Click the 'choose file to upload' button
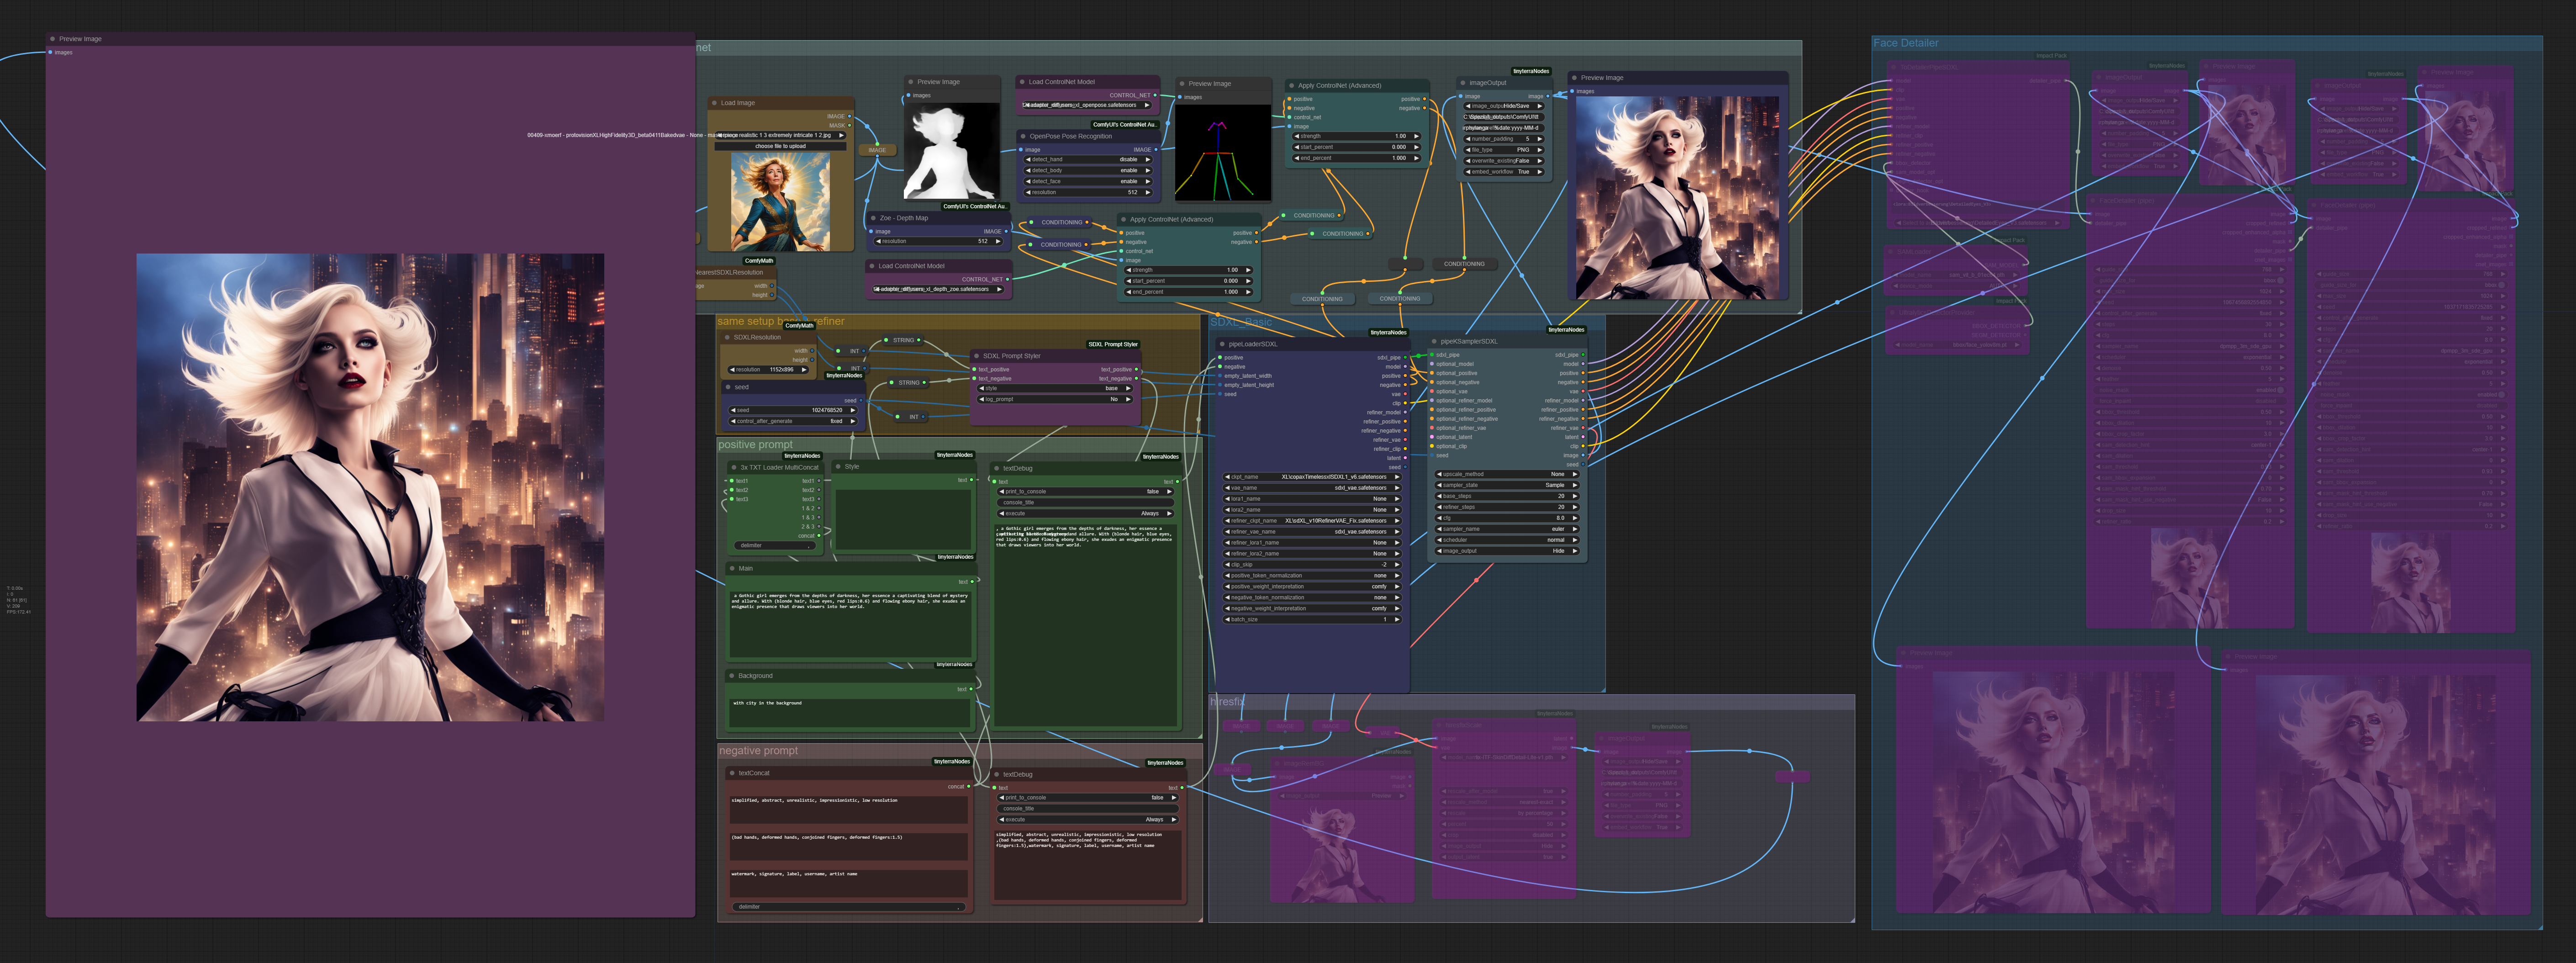2576x963 pixels. click(780, 146)
